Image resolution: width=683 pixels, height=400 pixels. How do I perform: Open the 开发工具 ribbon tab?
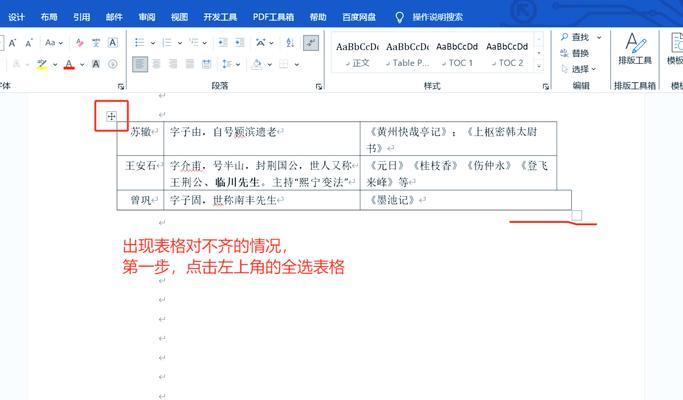coord(220,17)
